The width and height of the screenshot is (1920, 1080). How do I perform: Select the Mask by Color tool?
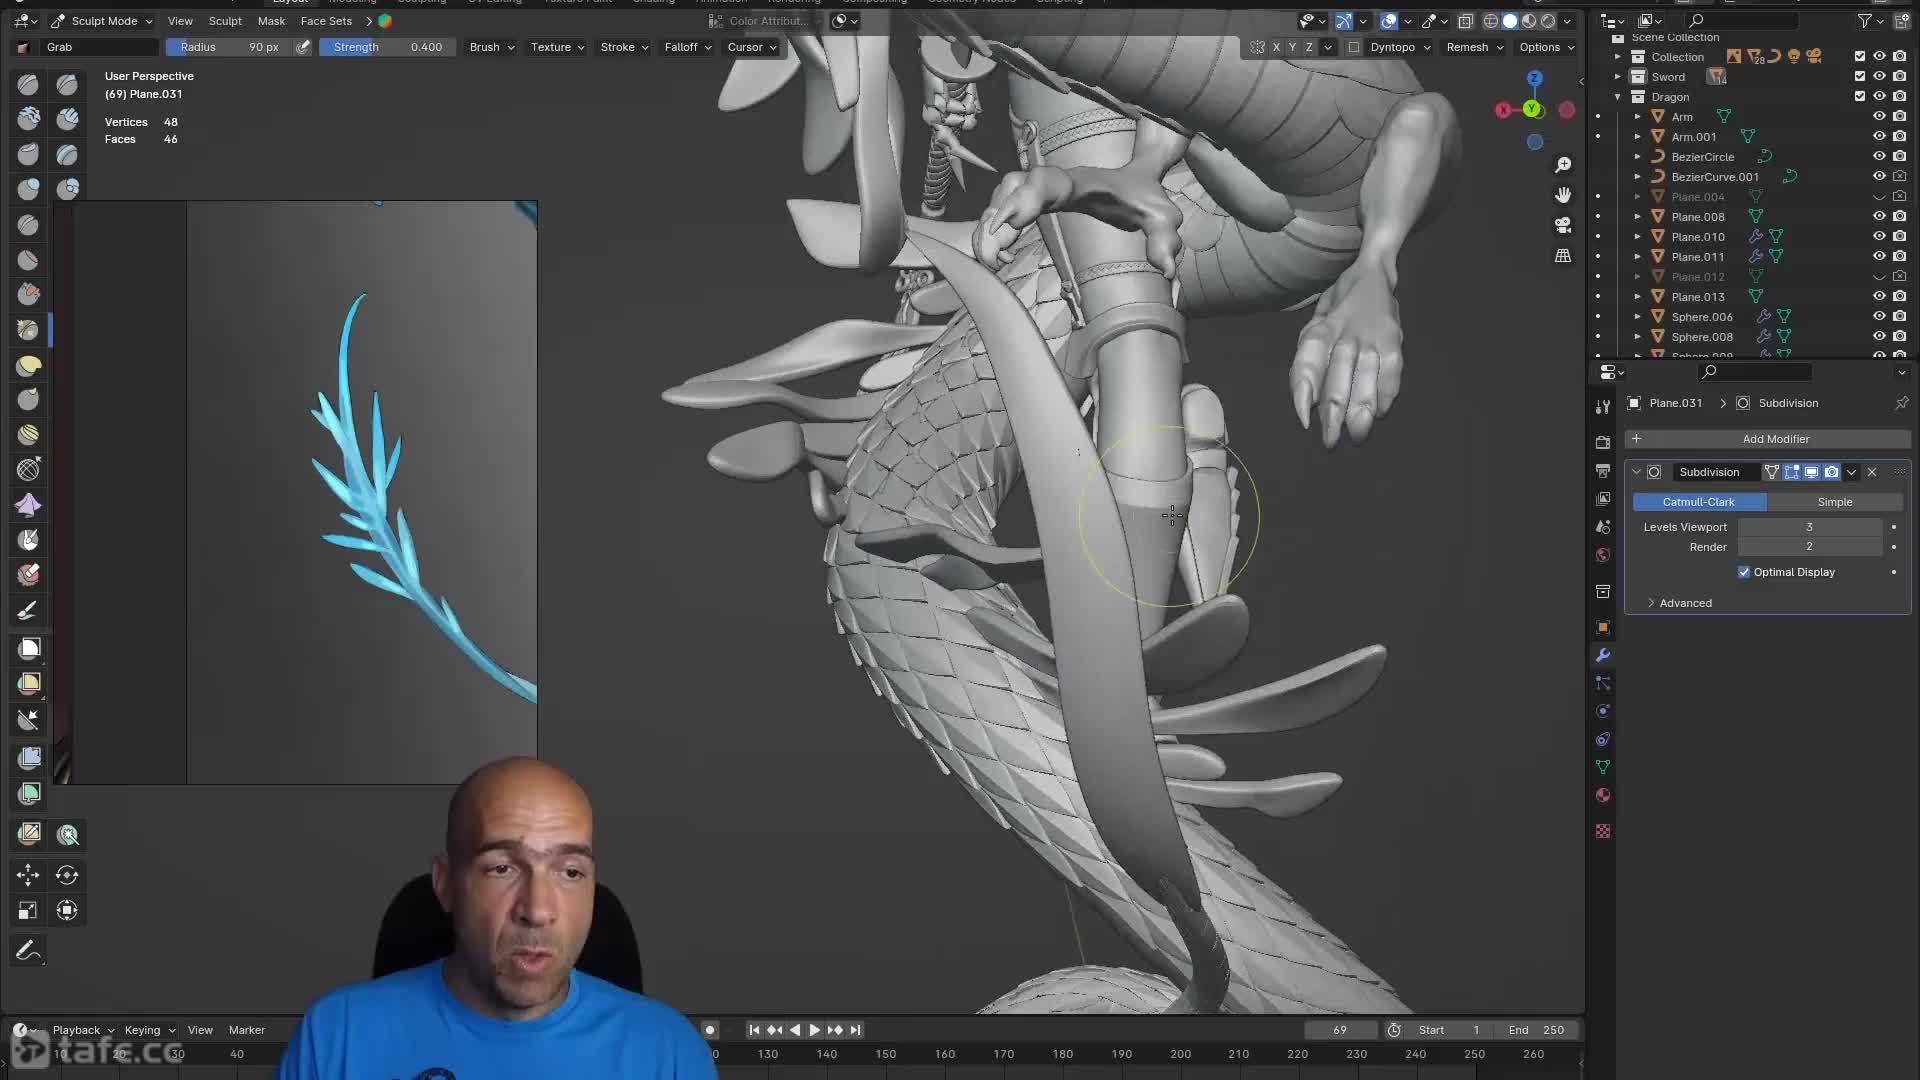[x=68, y=834]
